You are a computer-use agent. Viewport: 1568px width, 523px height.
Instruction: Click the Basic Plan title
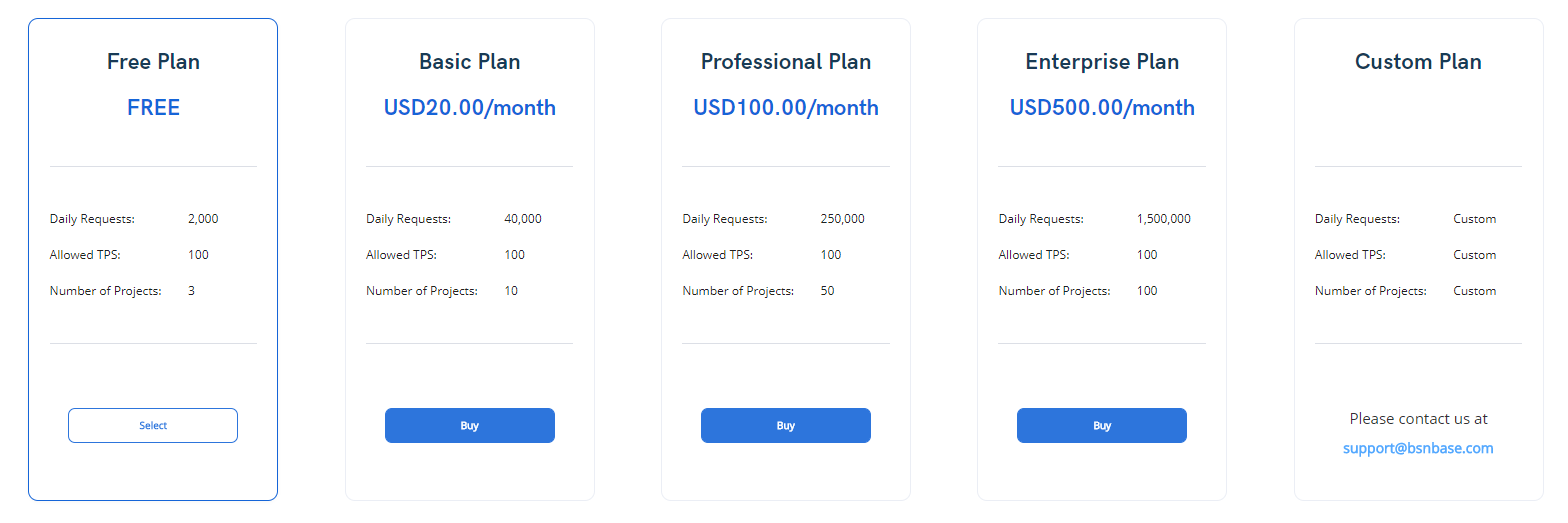(470, 62)
